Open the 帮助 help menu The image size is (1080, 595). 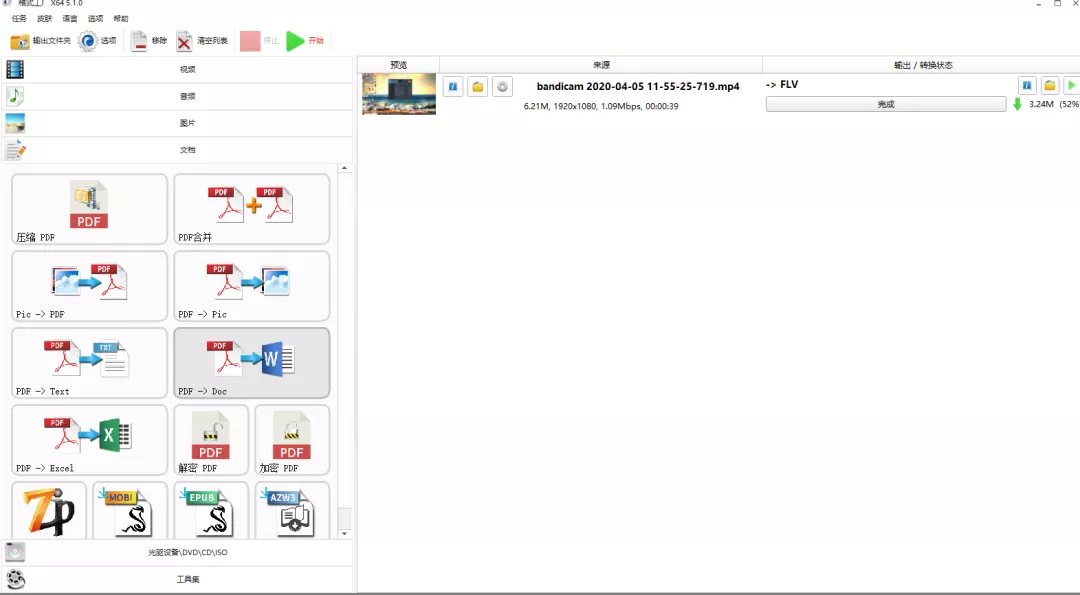tap(121, 19)
